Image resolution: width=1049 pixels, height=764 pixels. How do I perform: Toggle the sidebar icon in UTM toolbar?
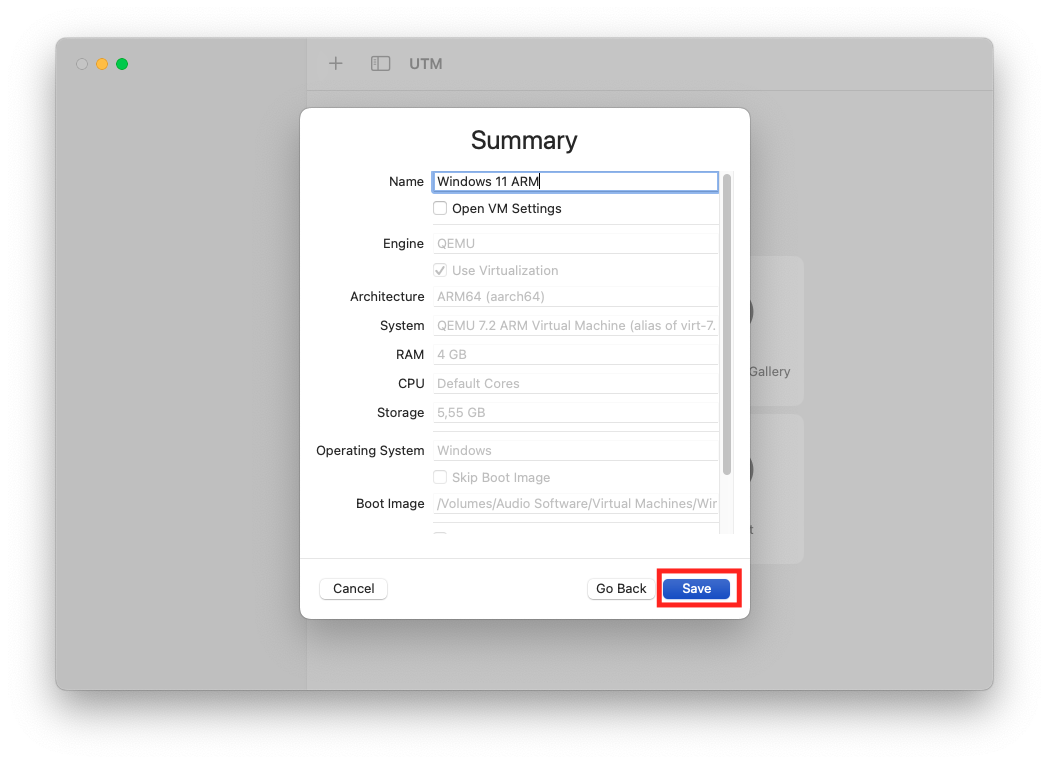tap(380, 64)
